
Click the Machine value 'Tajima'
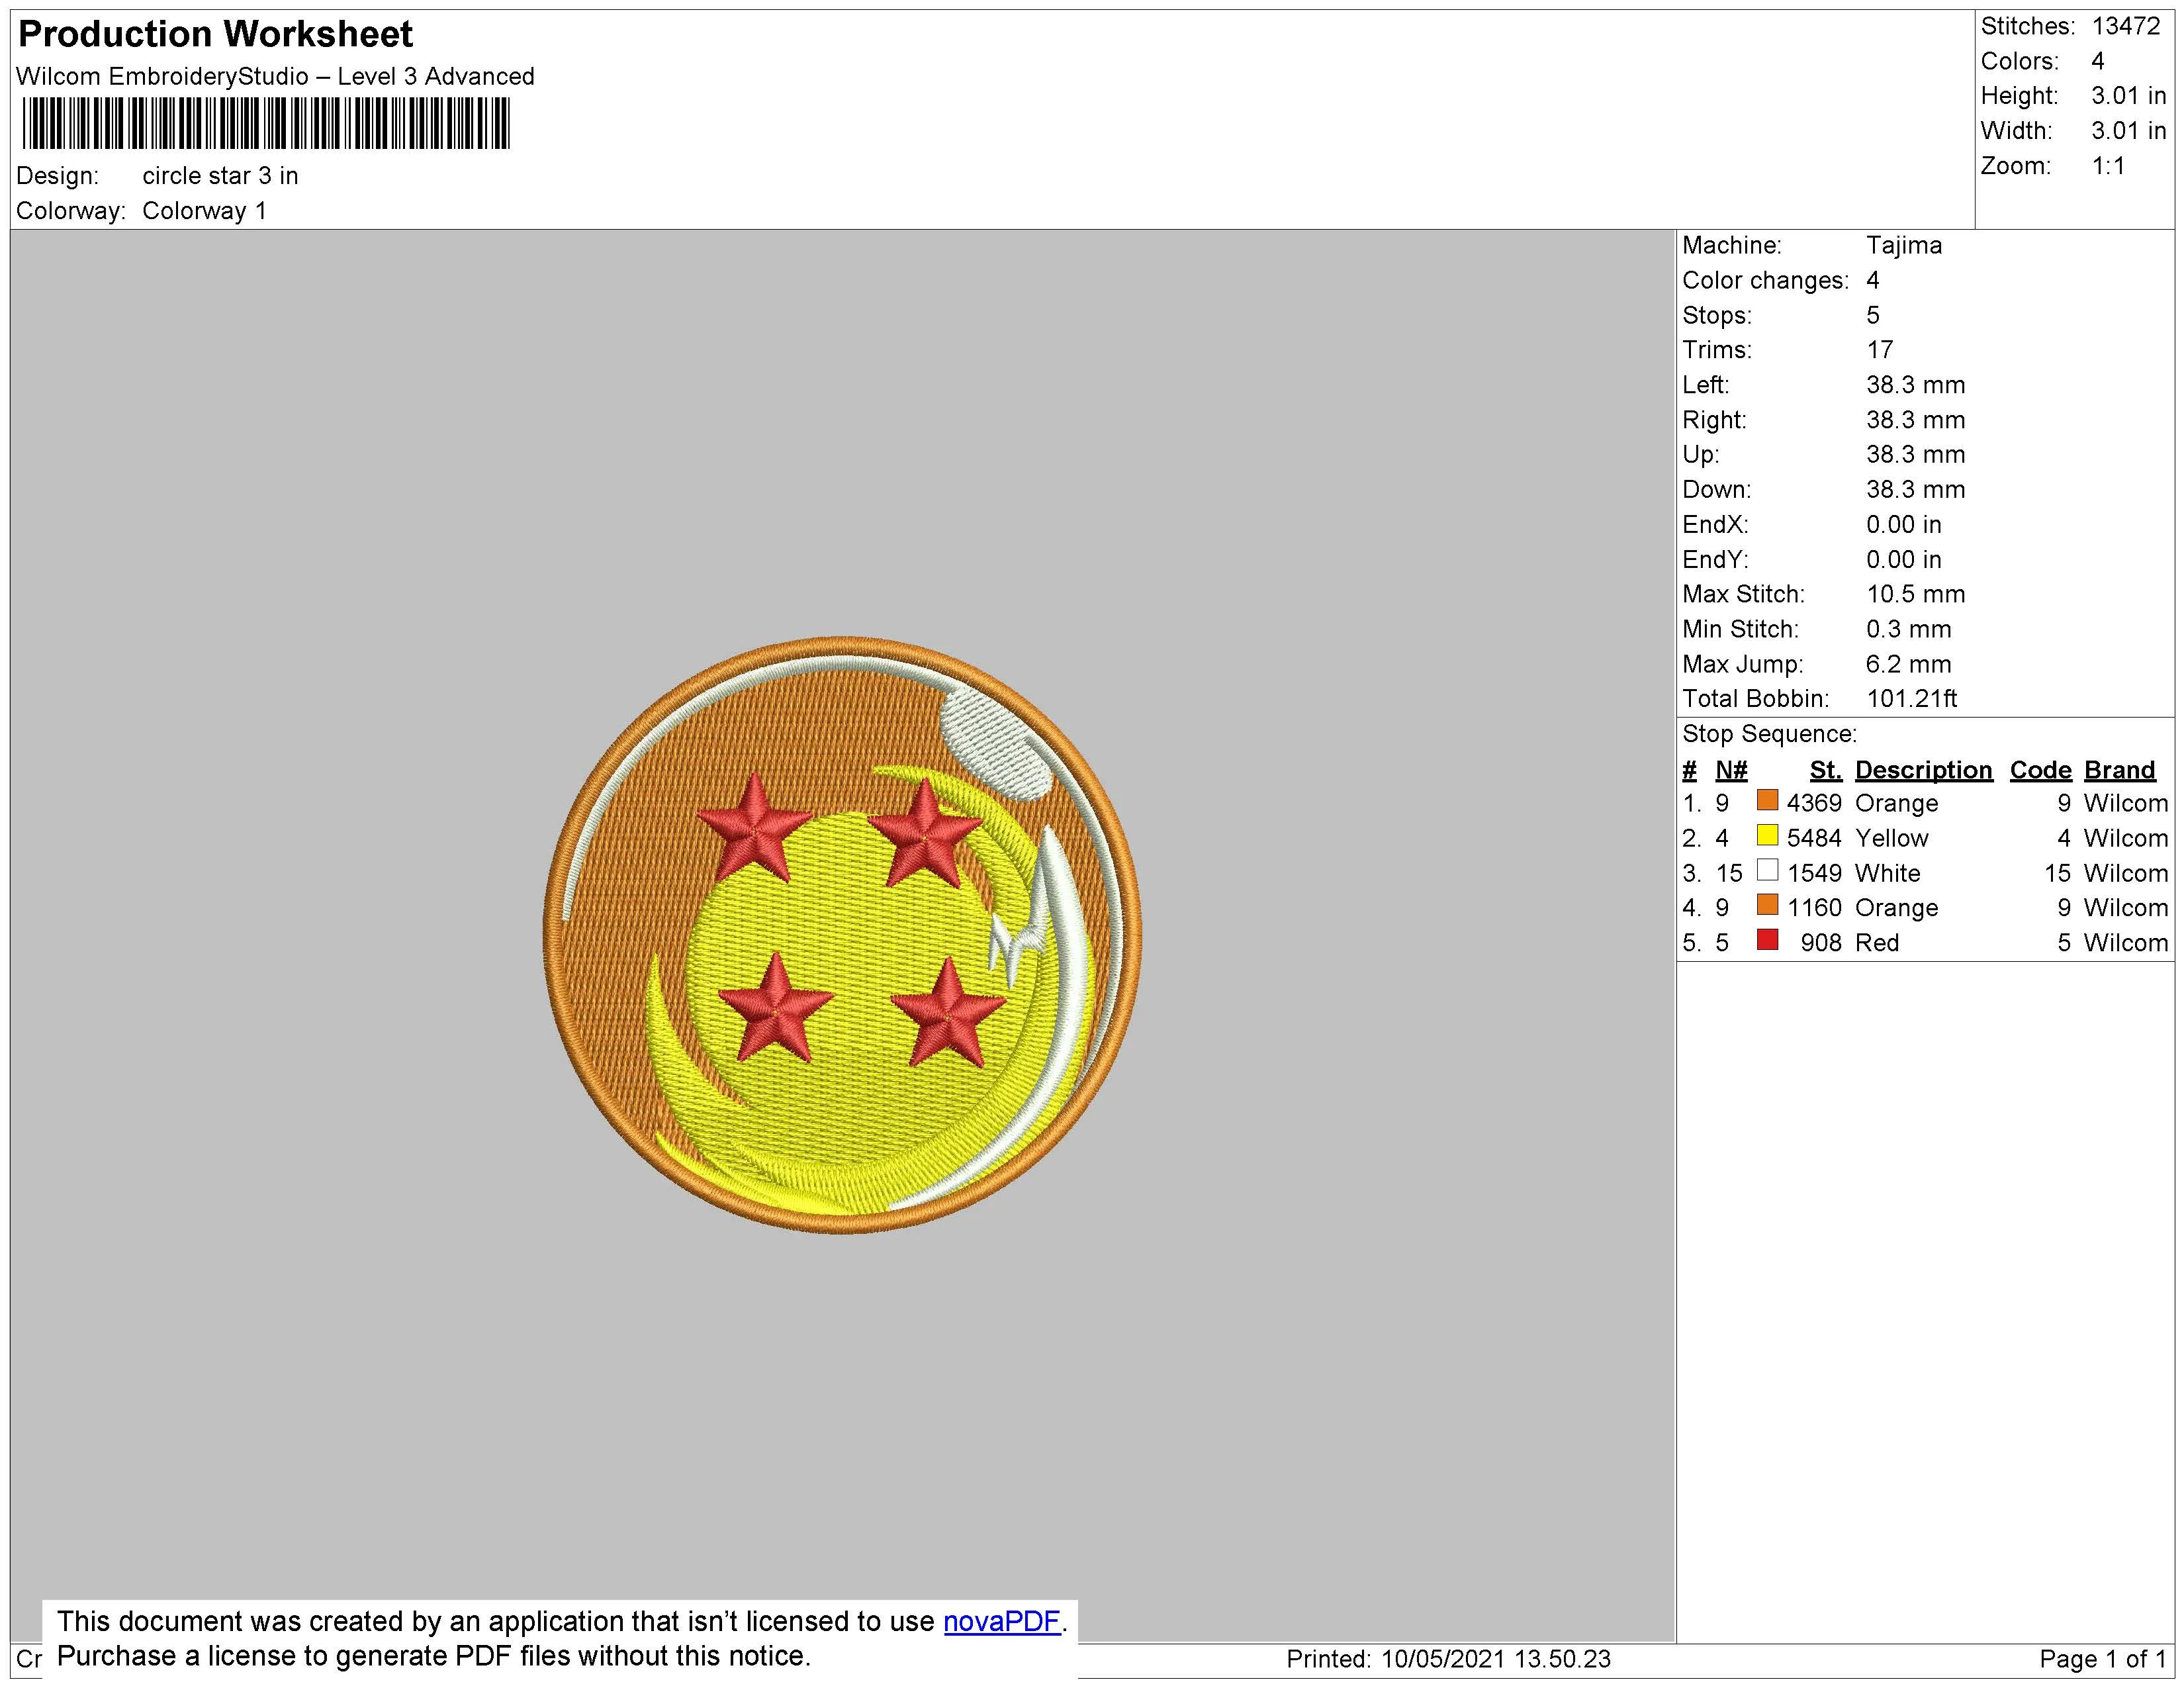[1904, 246]
